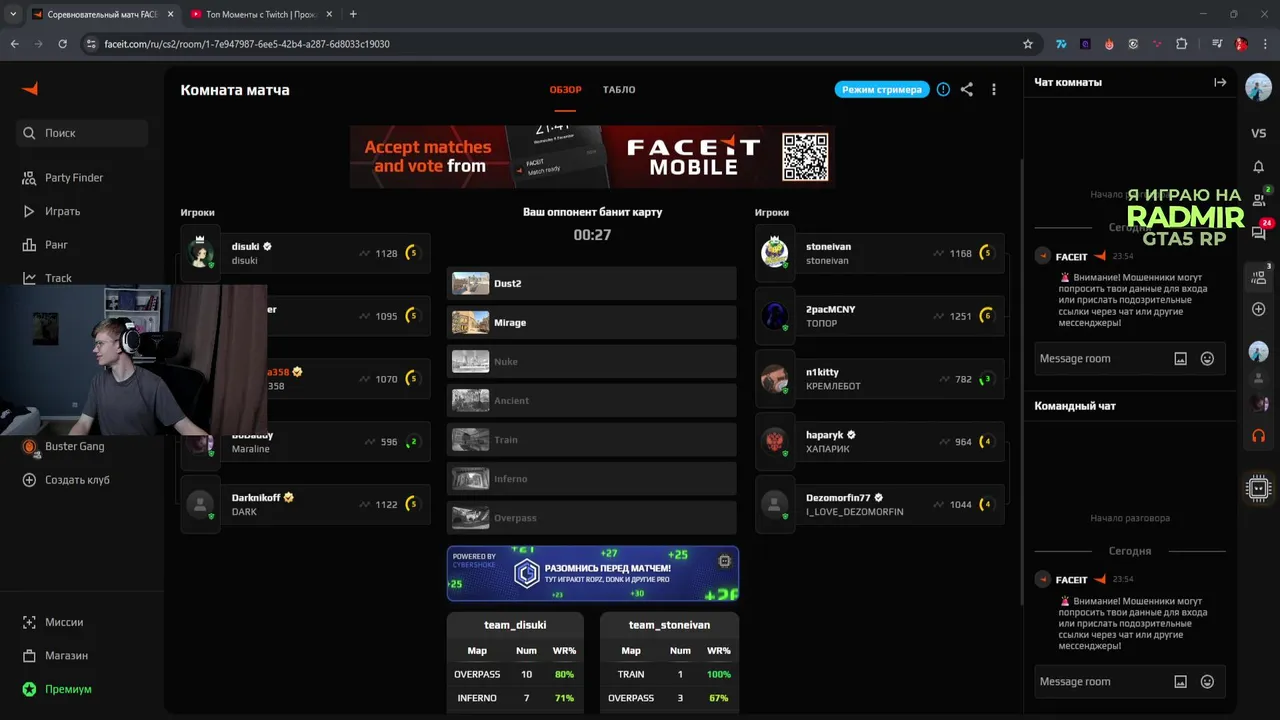
Task: Select the Mirage map
Action: (592, 323)
